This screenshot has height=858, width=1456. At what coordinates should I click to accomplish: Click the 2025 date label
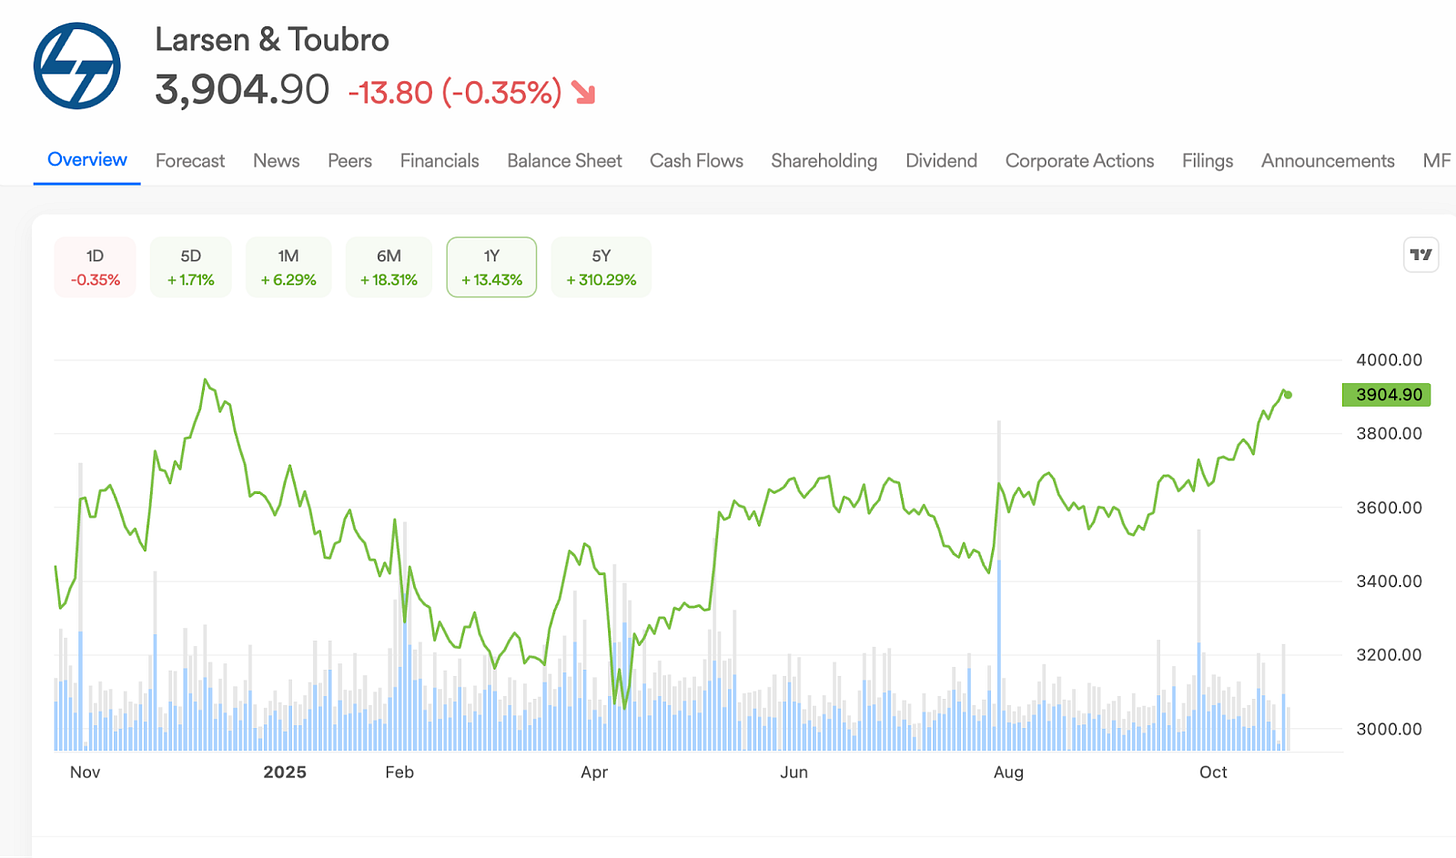285,772
